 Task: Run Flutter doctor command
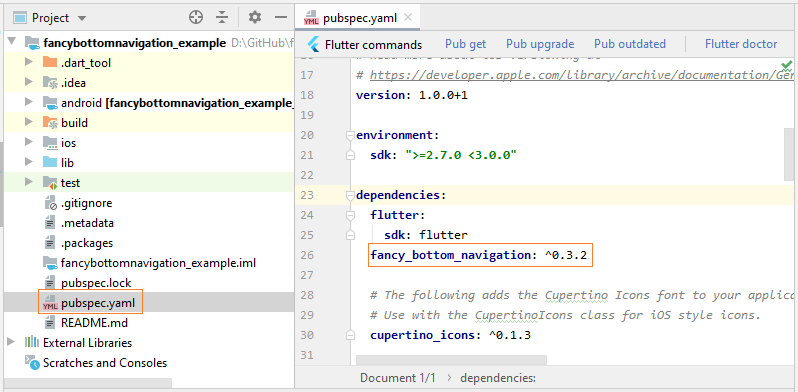click(x=740, y=44)
